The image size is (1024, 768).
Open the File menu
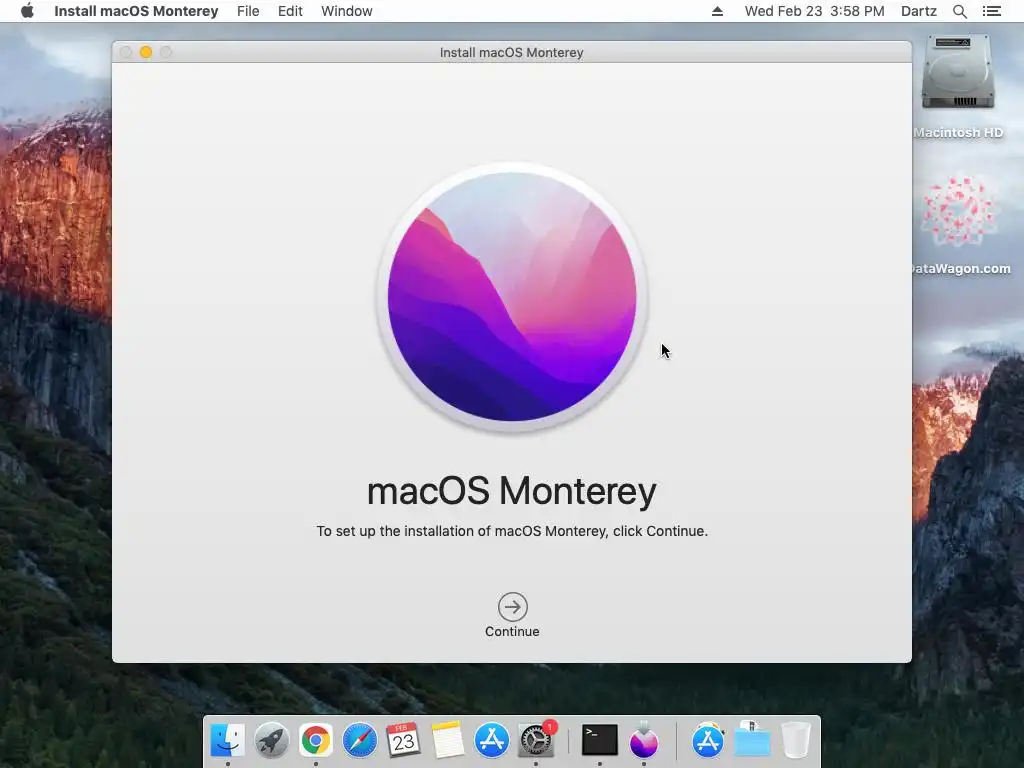(248, 11)
